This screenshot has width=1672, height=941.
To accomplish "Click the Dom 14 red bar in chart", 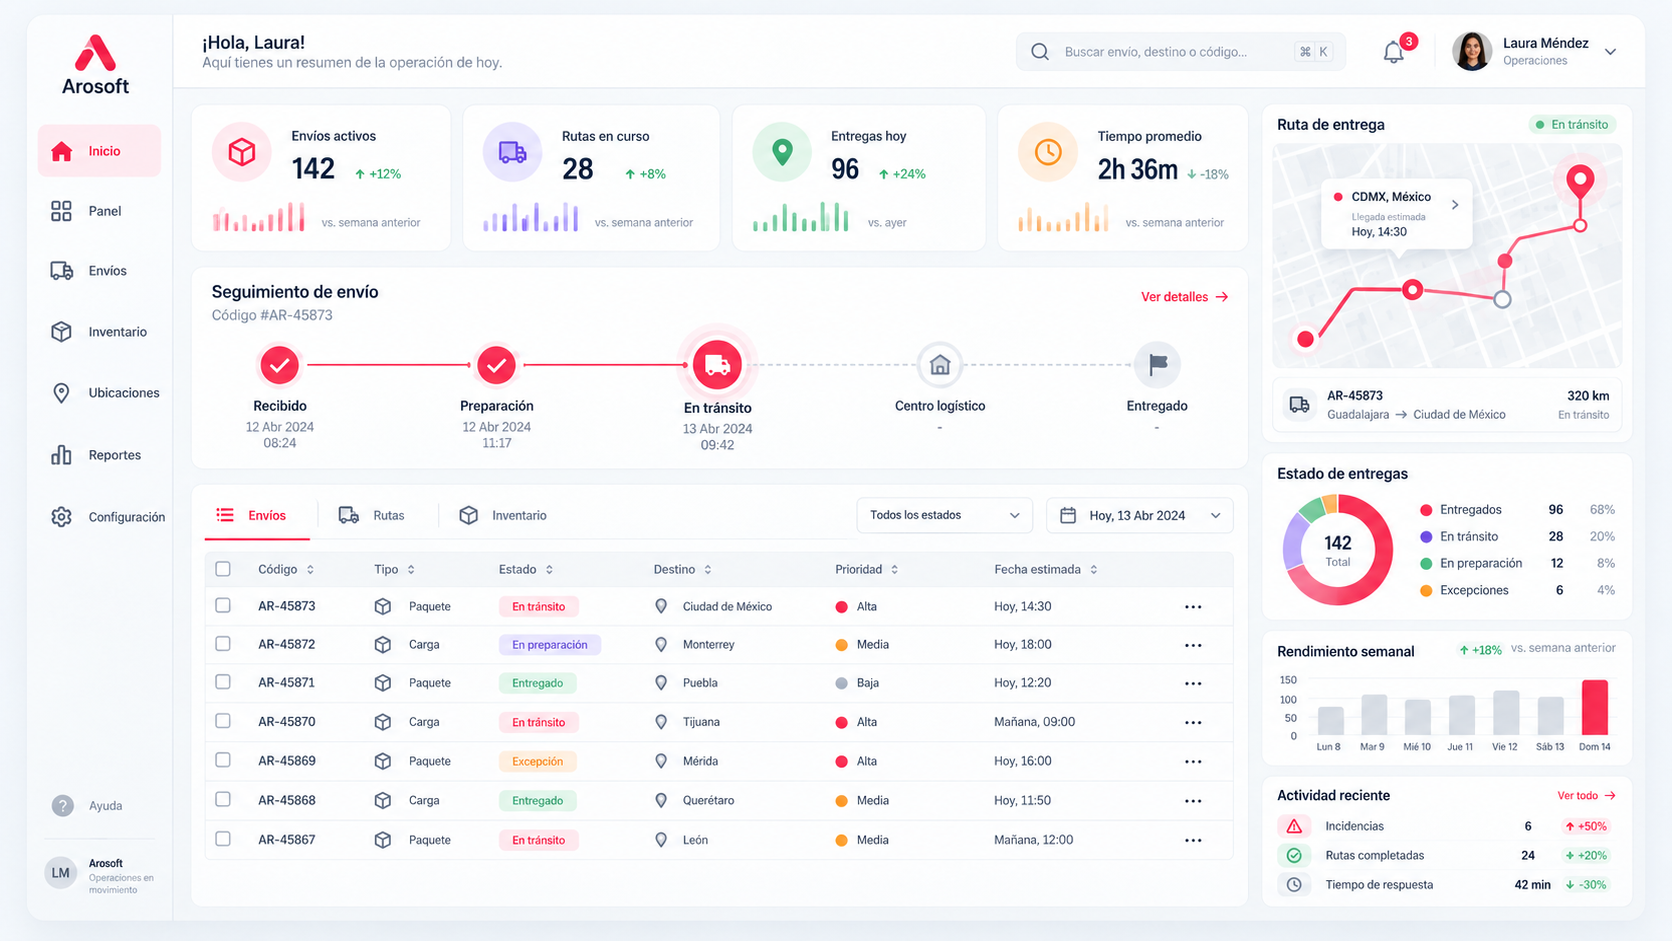I will coord(1595,708).
